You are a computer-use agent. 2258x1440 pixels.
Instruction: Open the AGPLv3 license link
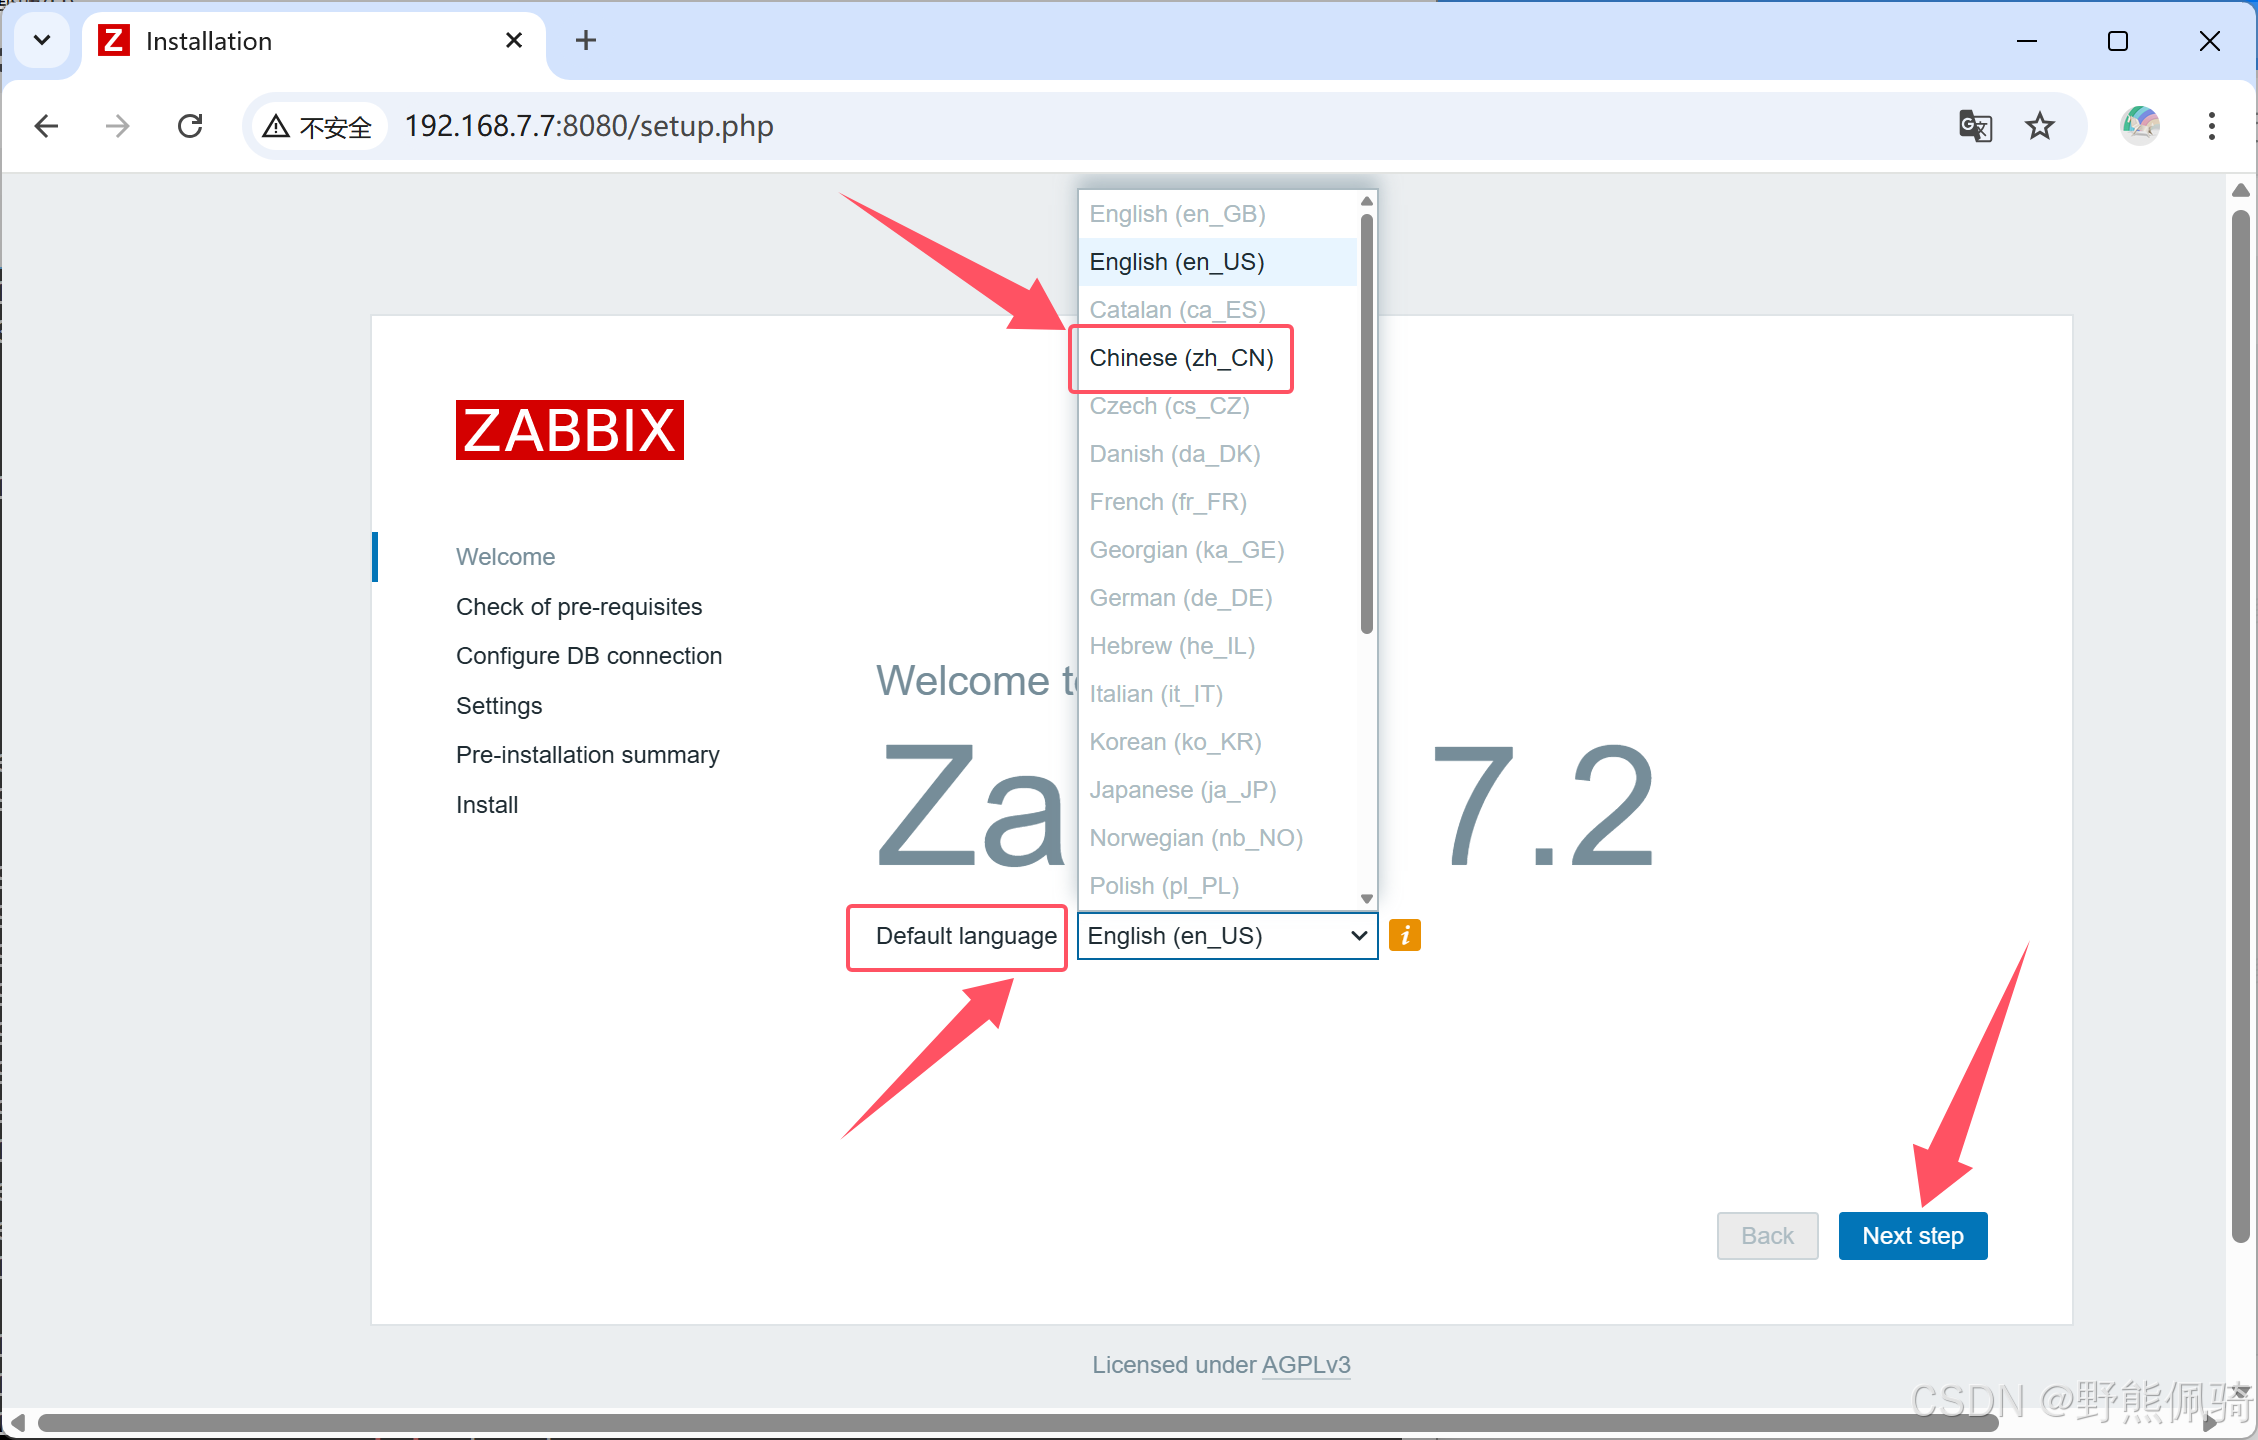pyautogui.click(x=1306, y=1365)
